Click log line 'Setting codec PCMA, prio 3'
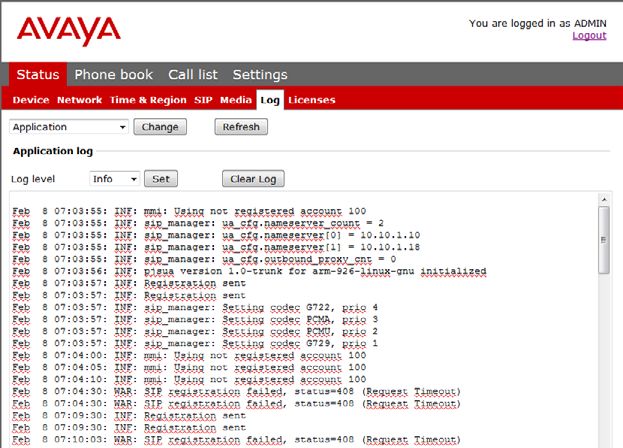 195,319
